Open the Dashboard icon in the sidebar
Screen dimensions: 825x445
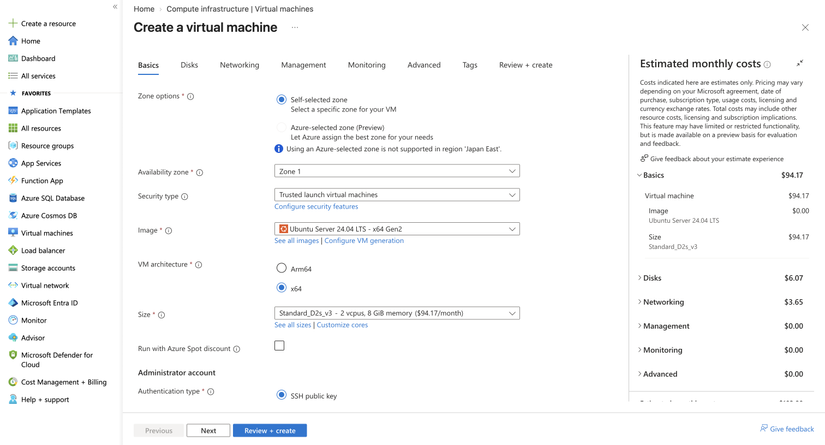[13, 58]
